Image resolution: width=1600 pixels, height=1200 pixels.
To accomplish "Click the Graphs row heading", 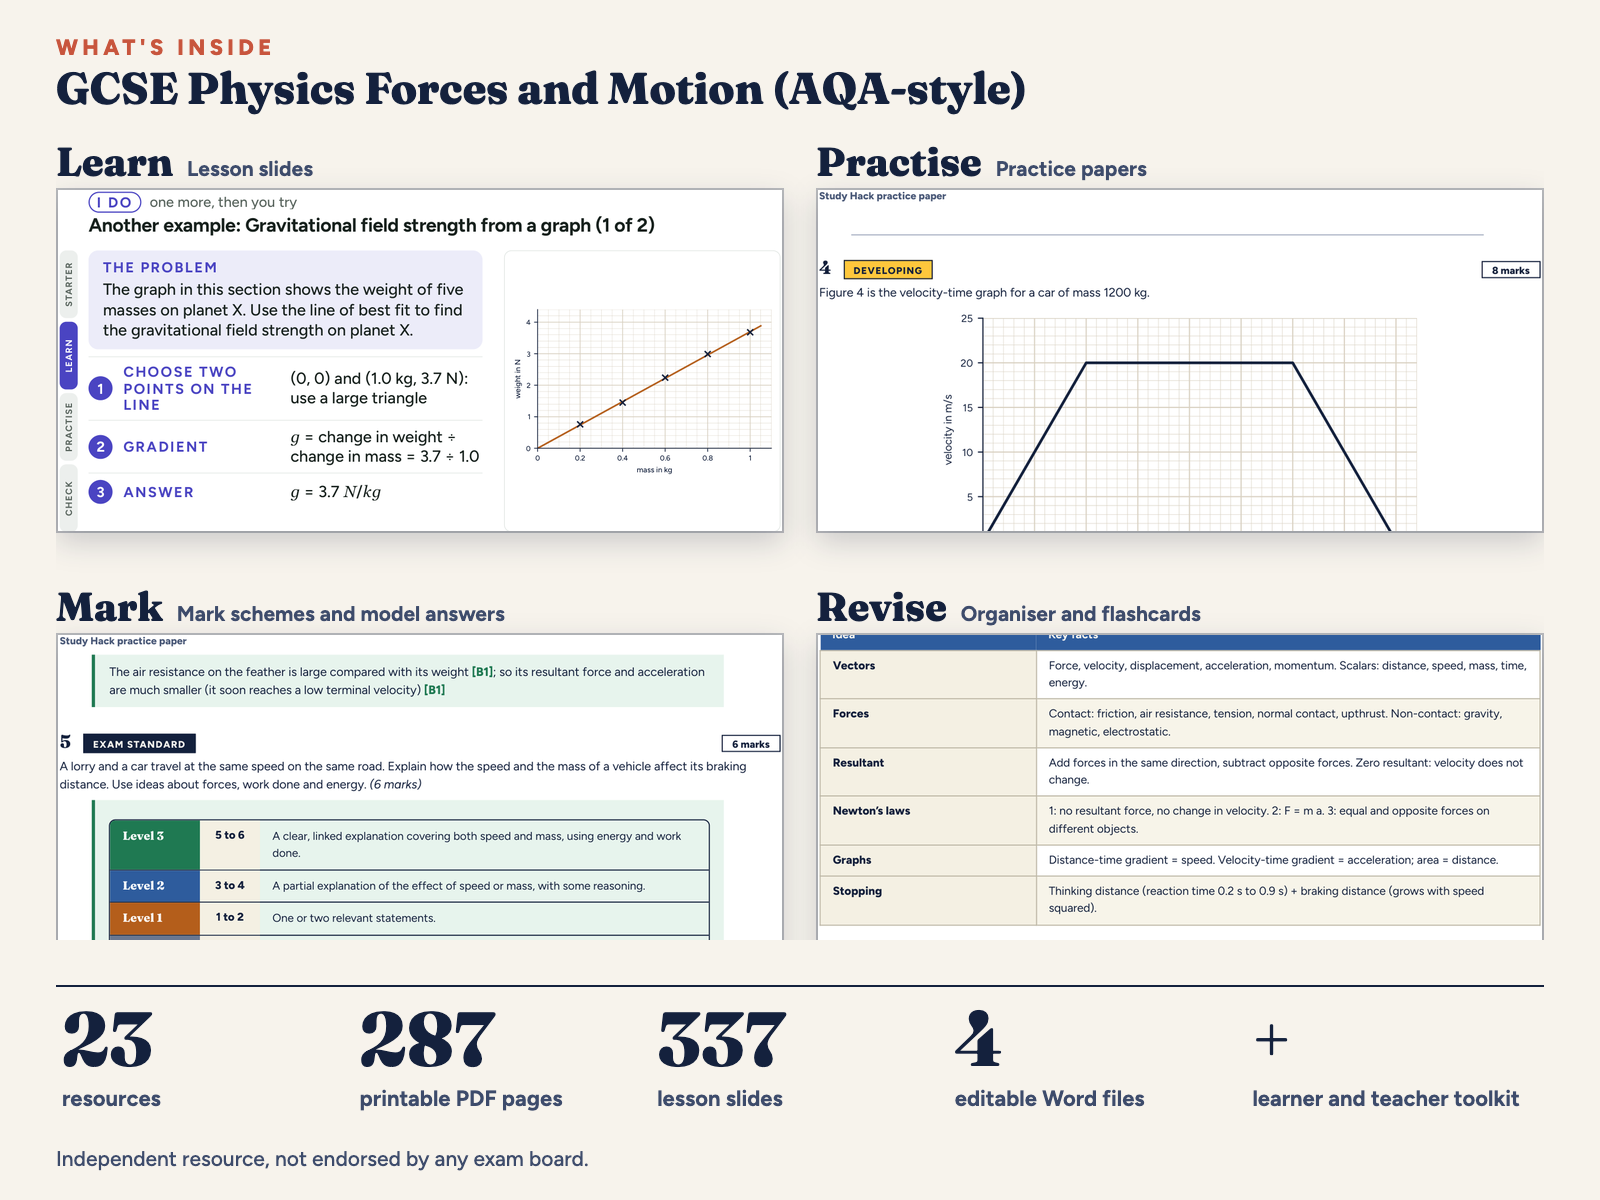I will pyautogui.click(x=851, y=860).
